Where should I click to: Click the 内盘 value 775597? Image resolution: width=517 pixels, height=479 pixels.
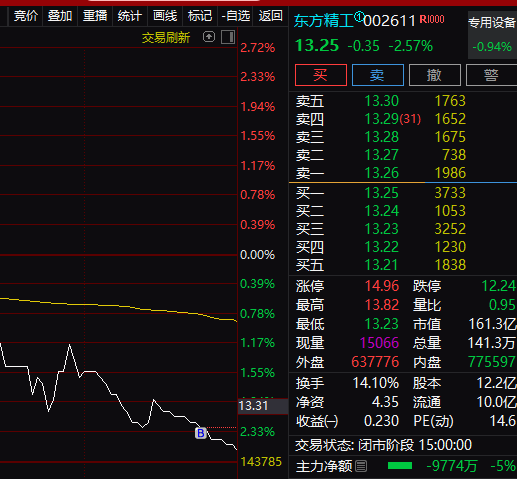pos(492,362)
